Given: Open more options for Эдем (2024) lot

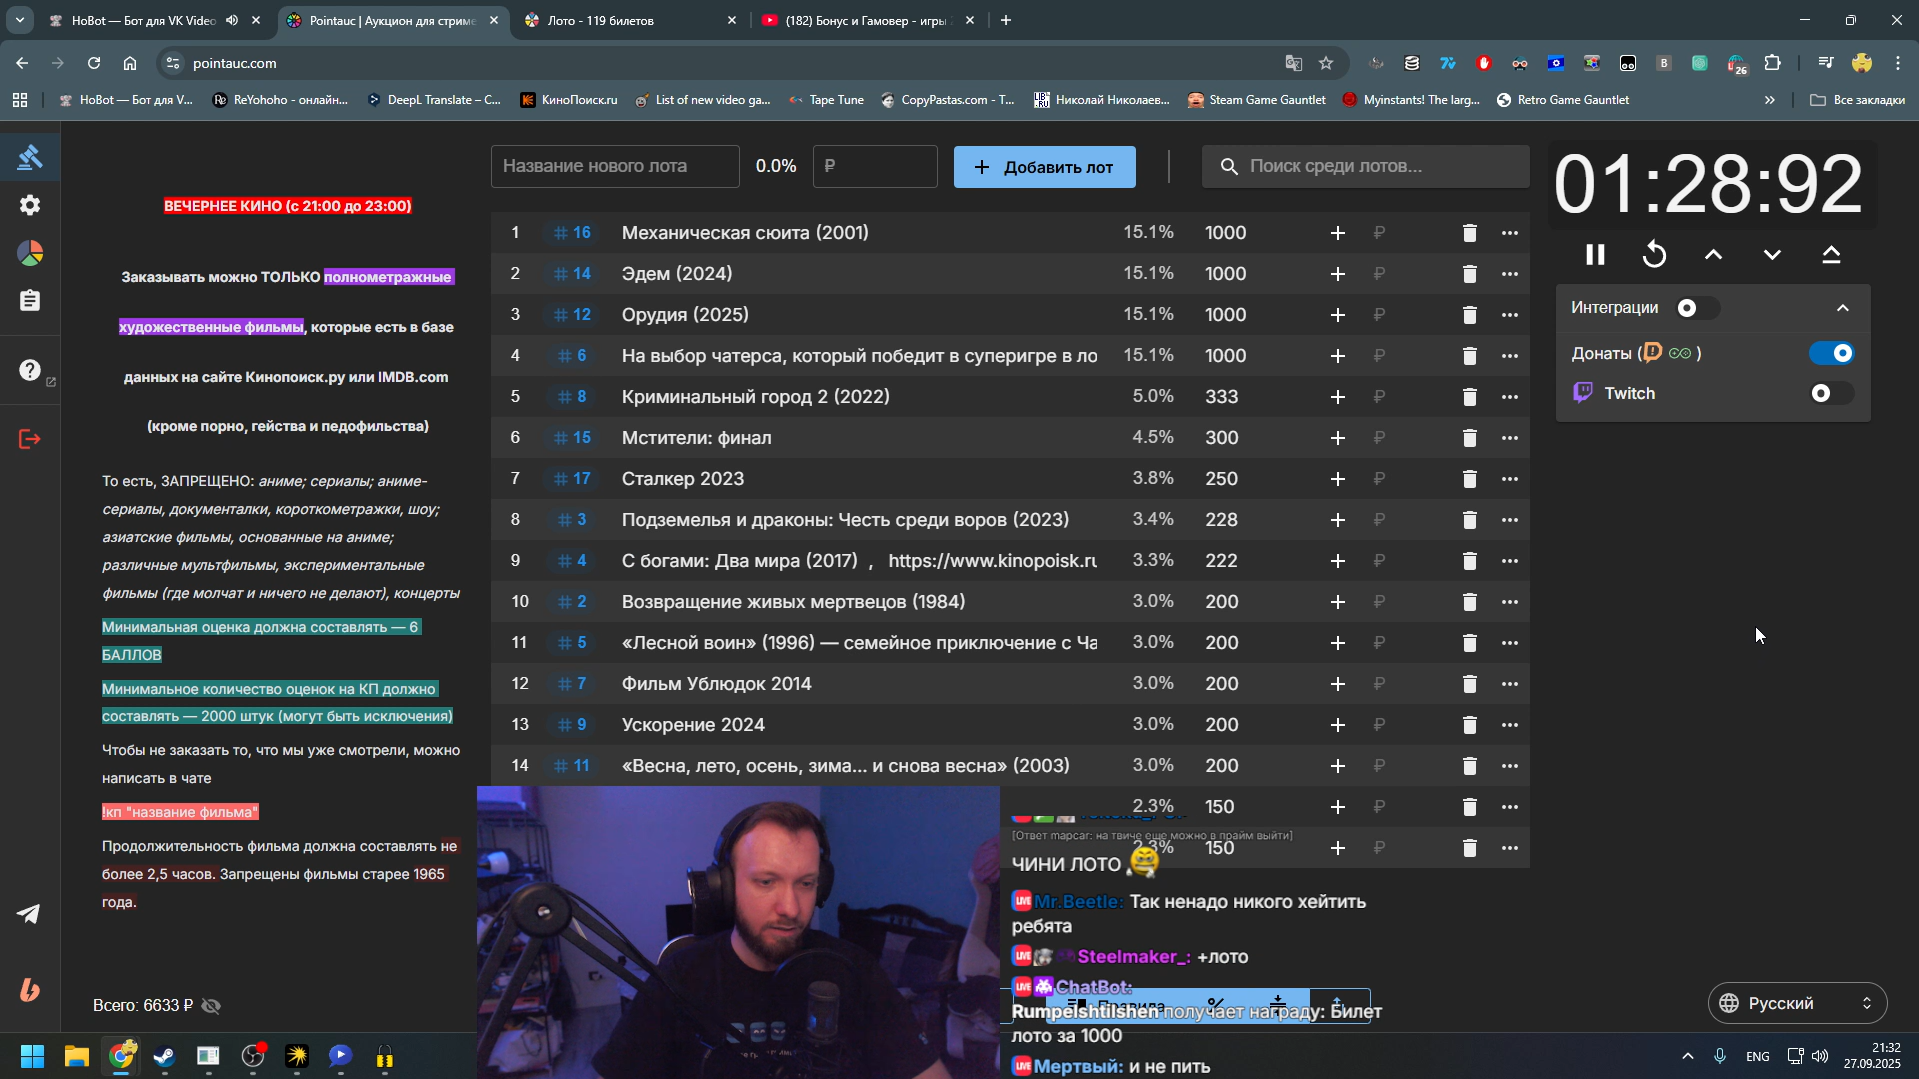Looking at the screenshot, I should (1510, 274).
